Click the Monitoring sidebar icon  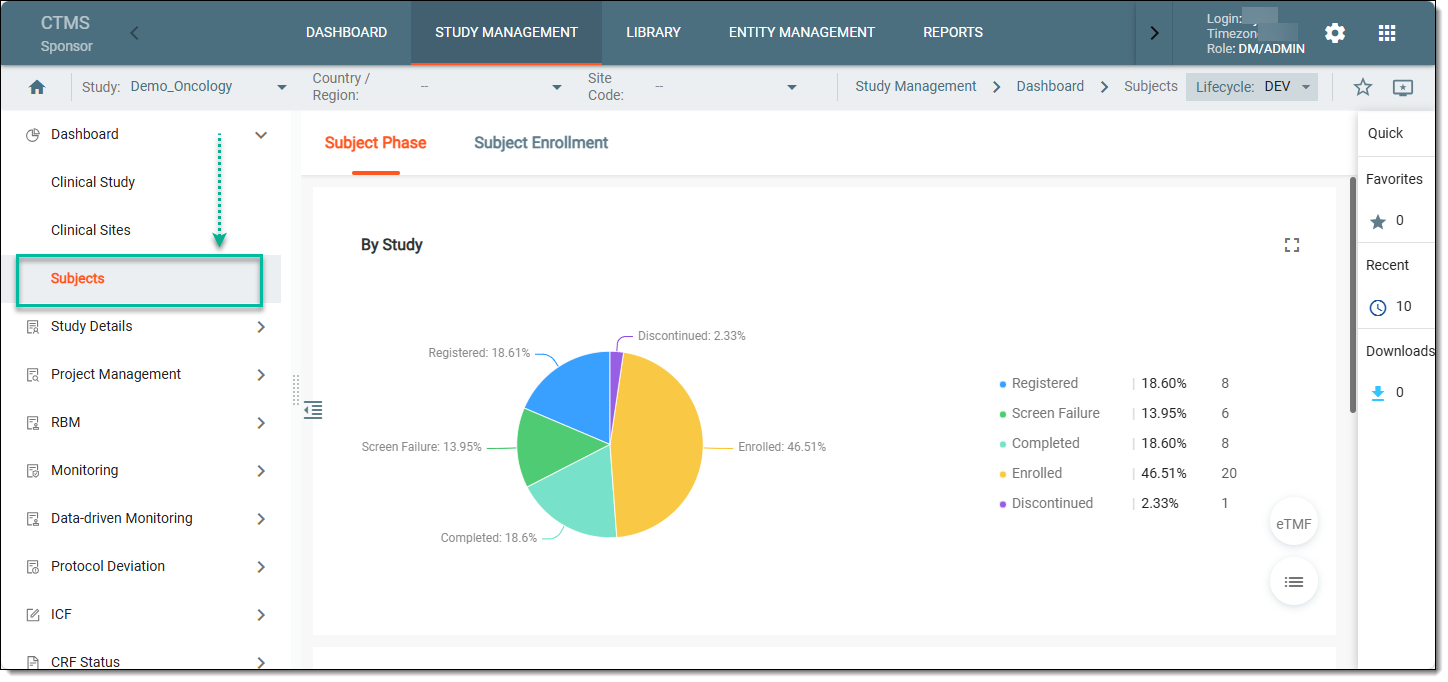click(x=33, y=471)
